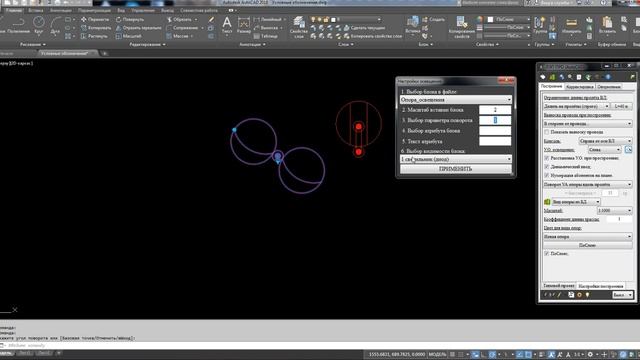This screenshot has width=640, height=360.
Task: Click the МОДЕЛЬ status bar button
Action: click(x=437, y=354)
